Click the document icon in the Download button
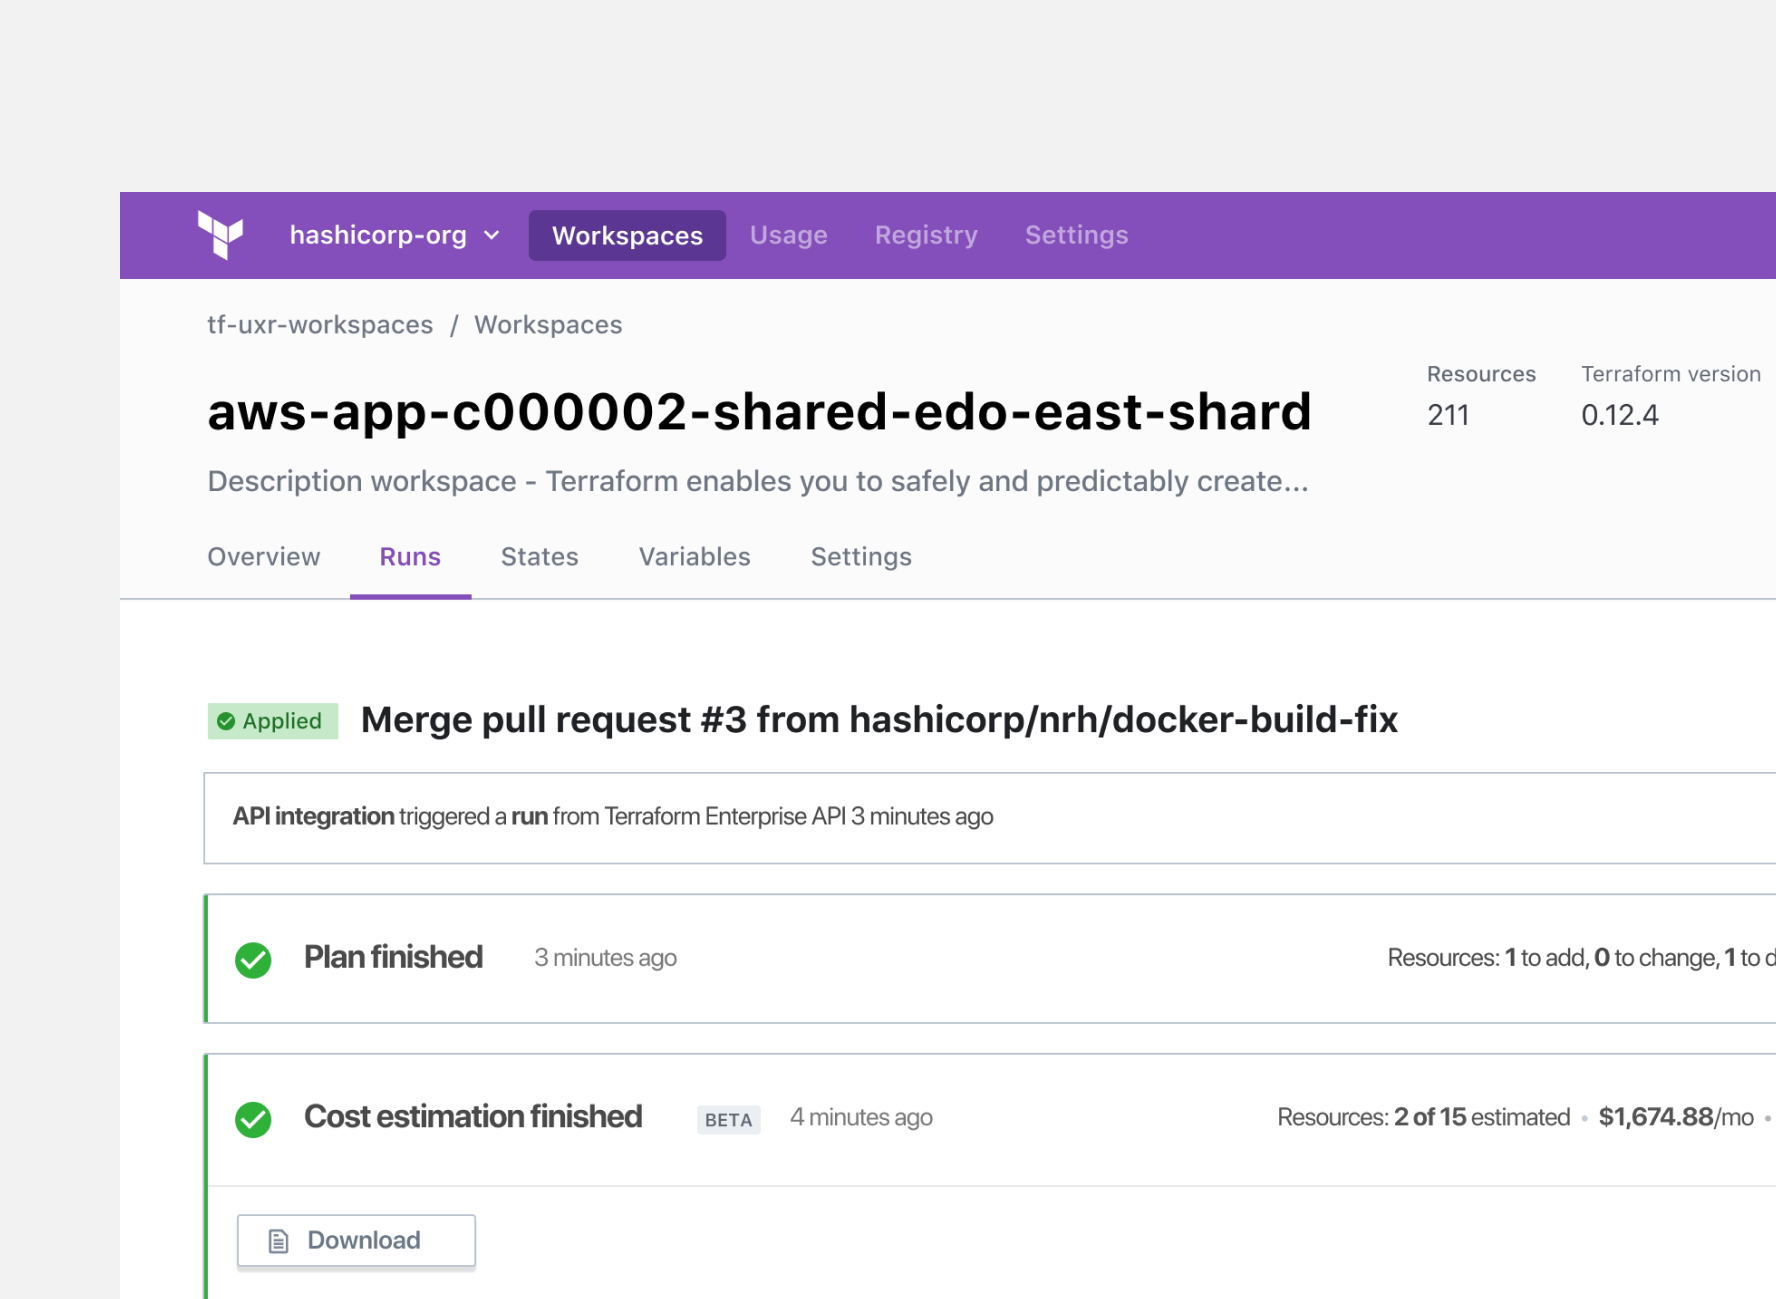 279,1241
